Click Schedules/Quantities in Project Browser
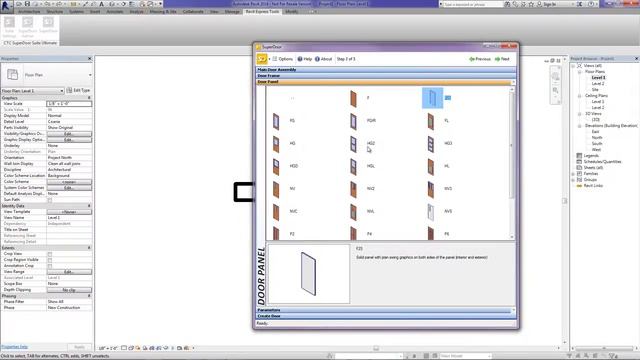Viewport: 640px width, 360px height. pyautogui.click(x=602, y=162)
